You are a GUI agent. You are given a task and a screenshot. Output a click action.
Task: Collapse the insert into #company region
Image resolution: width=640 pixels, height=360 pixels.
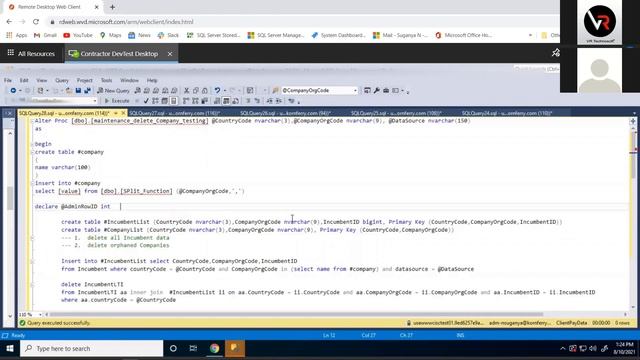pos(32,183)
